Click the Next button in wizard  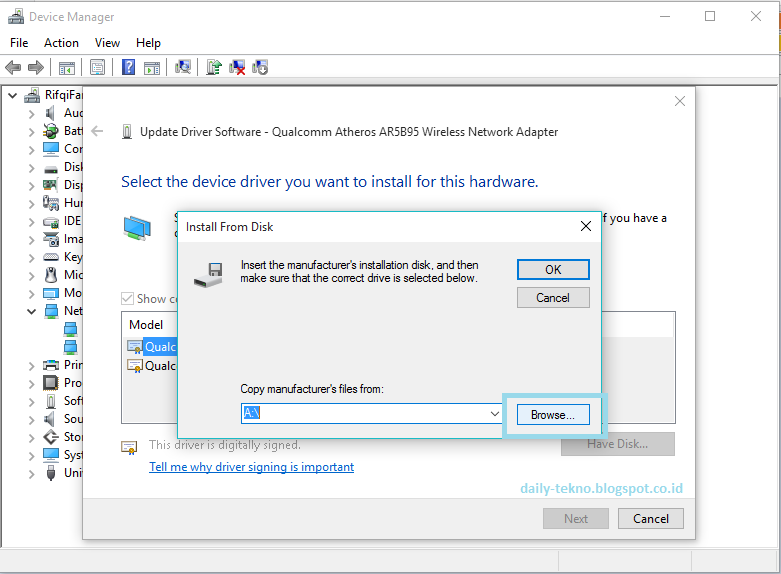[x=576, y=519]
